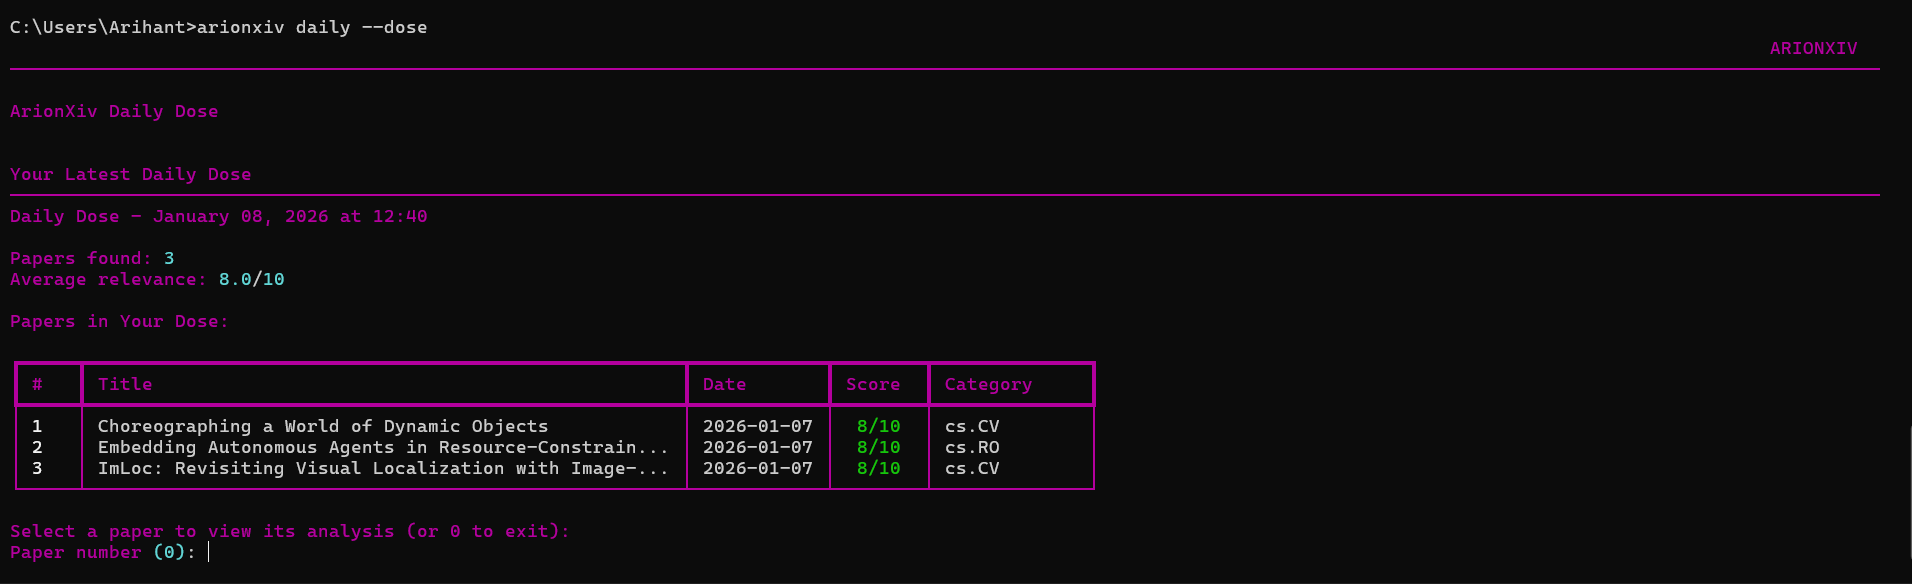Click the 'Paper number (0):' input prompt
1912x584 pixels.
103,552
